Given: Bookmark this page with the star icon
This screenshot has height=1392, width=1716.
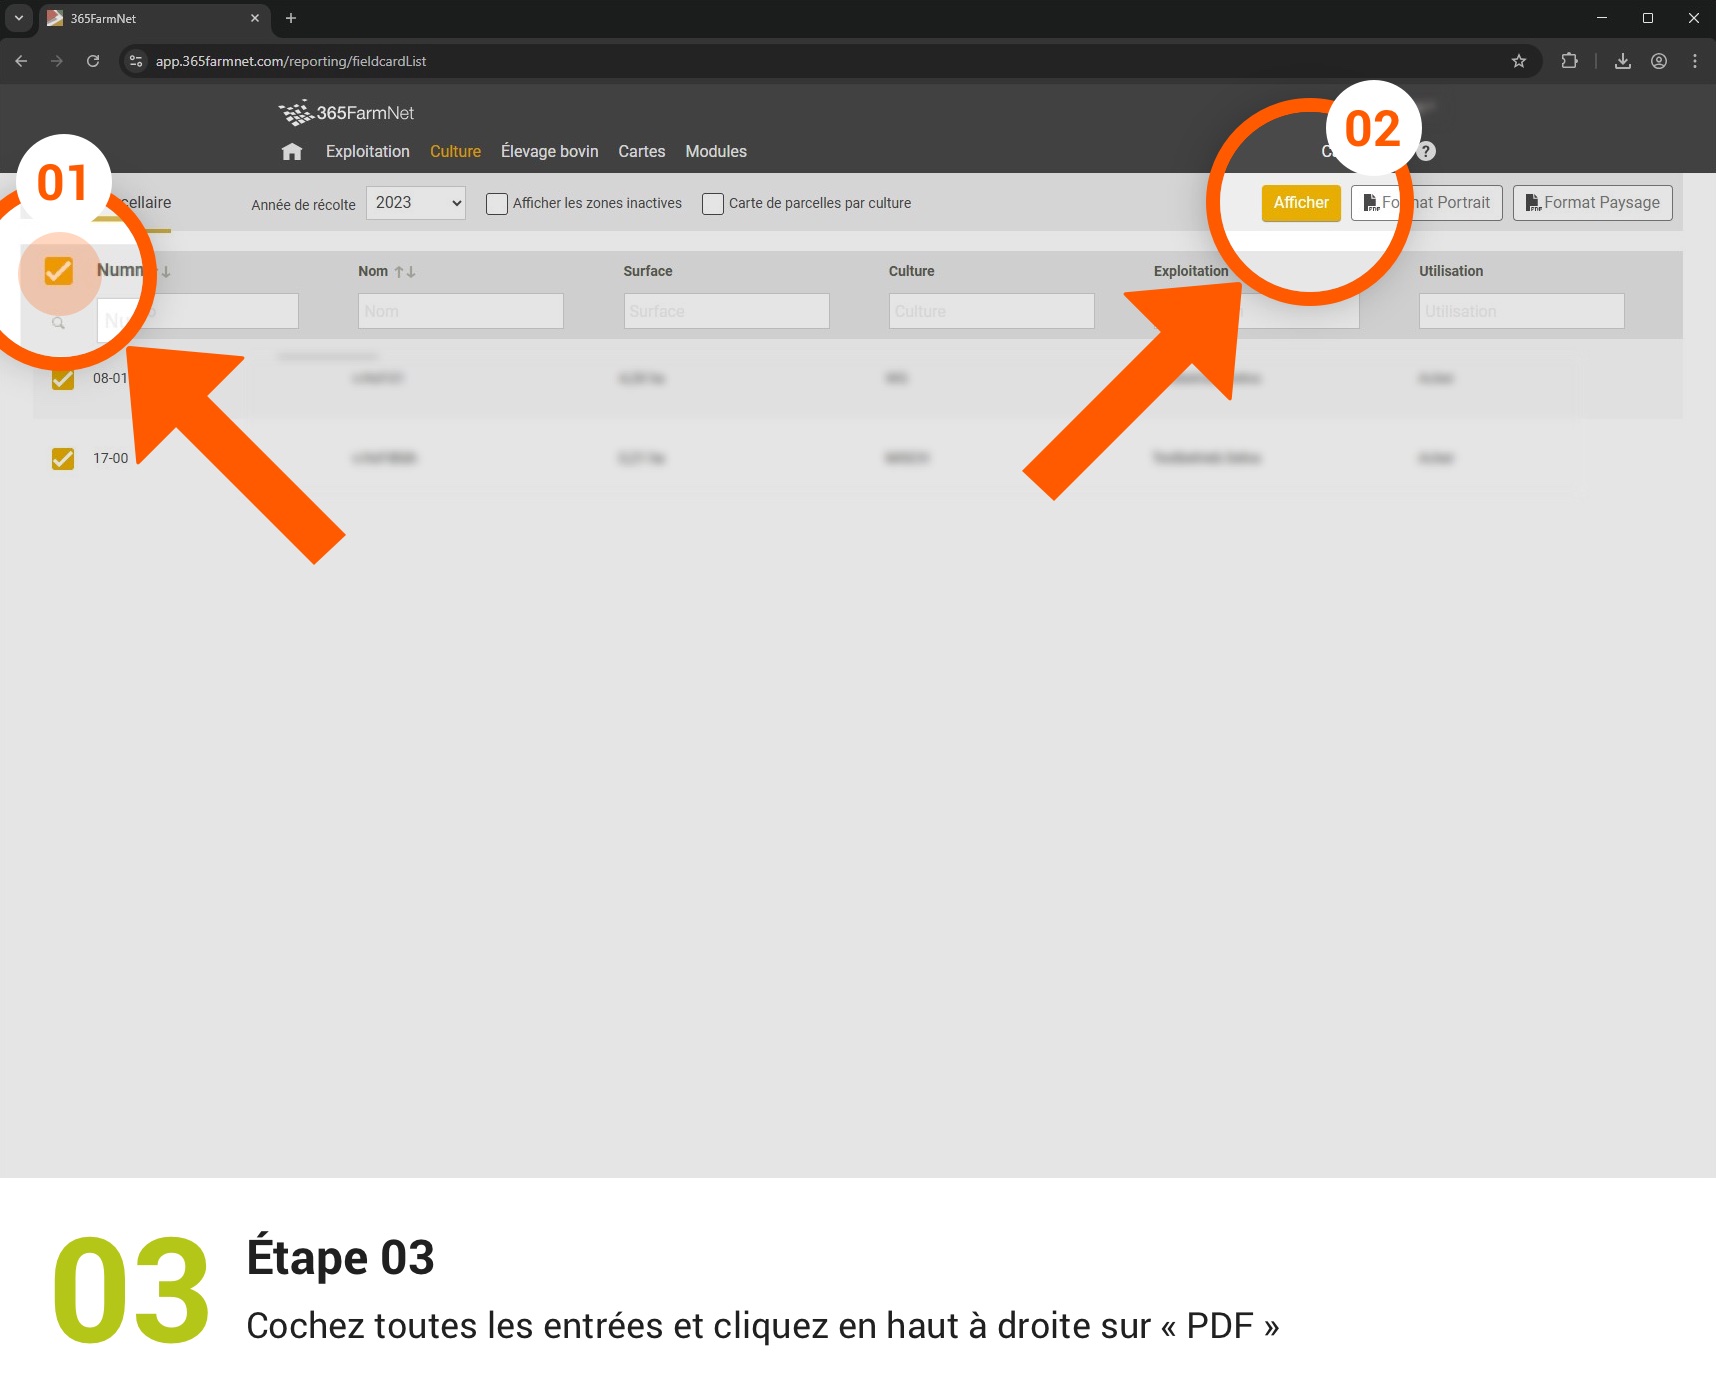Looking at the screenshot, I should click(1518, 61).
